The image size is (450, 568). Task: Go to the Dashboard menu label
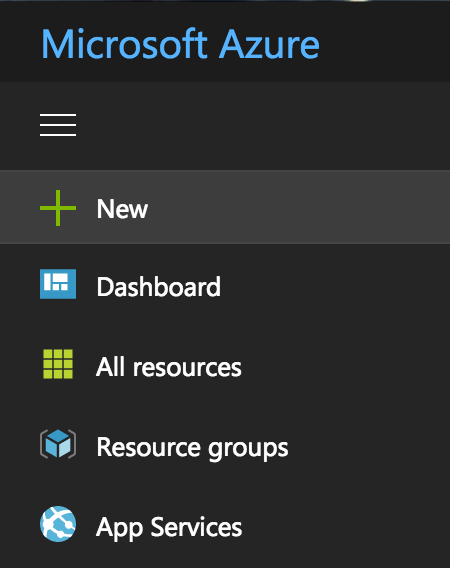pyautogui.click(x=158, y=287)
